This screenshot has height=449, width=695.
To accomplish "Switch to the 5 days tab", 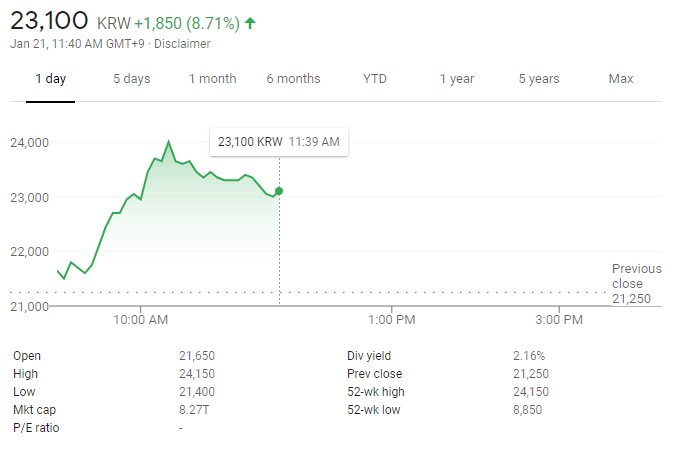I will [x=131, y=79].
